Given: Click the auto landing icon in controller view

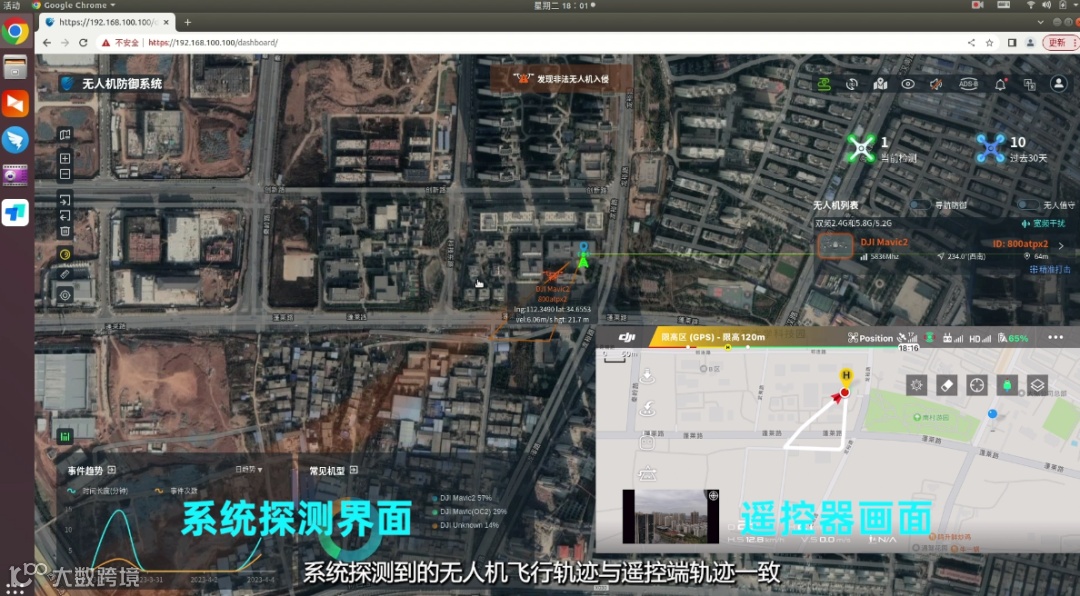Looking at the screenshot, I should 647,376.
